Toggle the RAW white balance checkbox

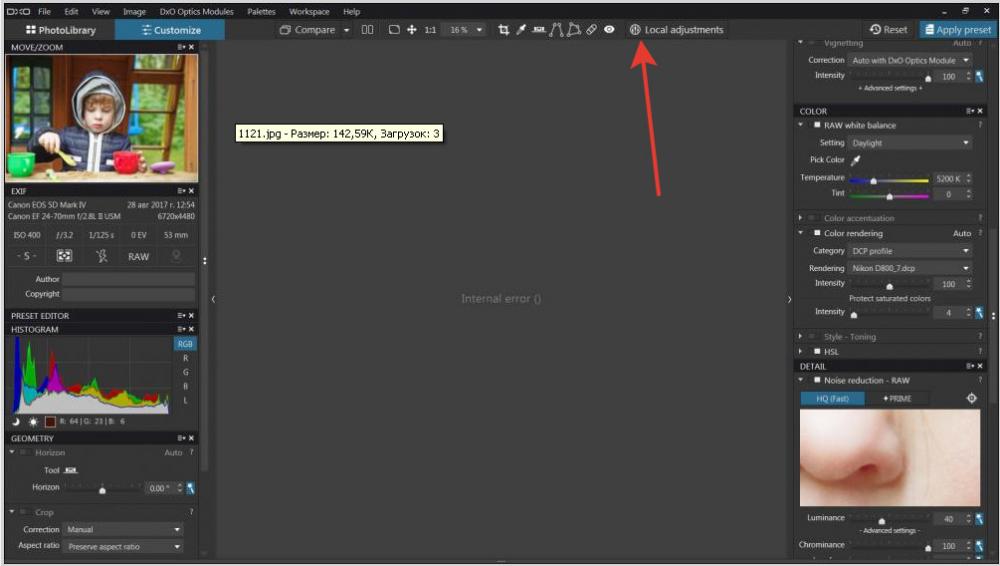pos(816,125)
